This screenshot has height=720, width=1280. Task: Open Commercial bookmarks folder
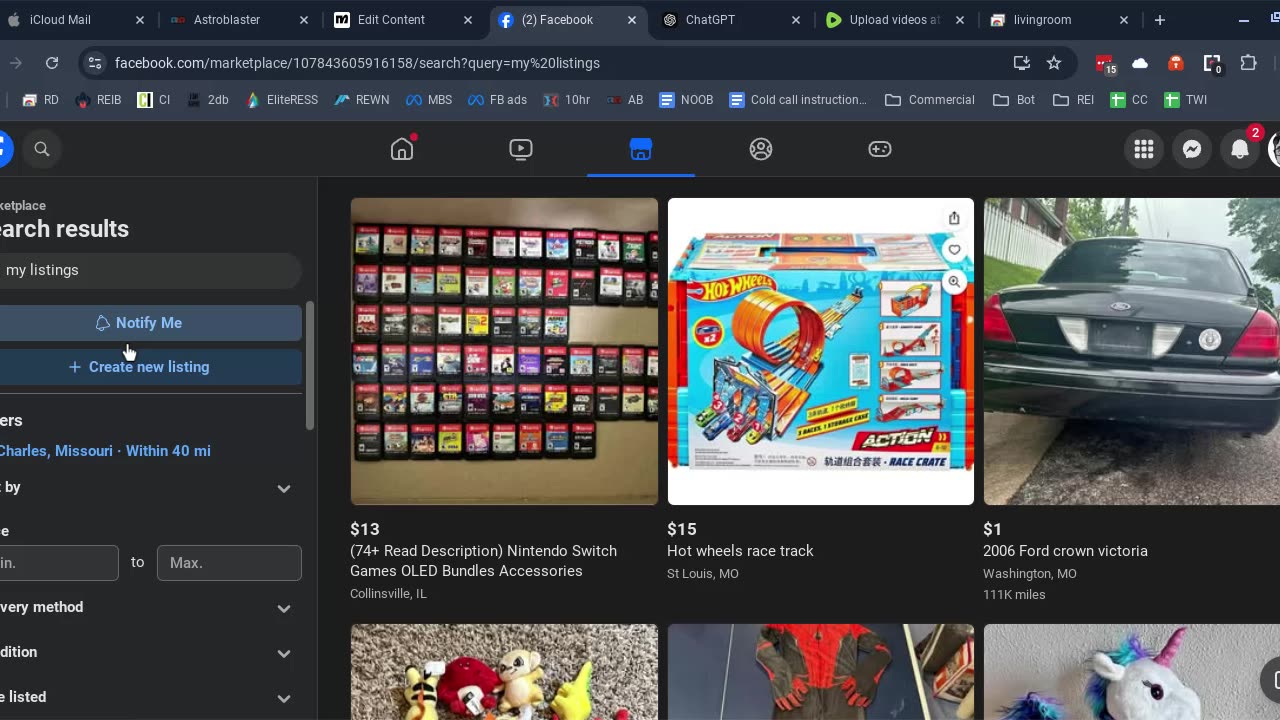930,100
